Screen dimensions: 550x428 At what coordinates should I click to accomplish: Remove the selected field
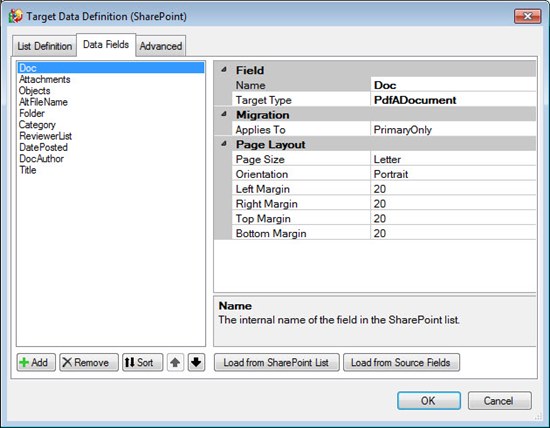click(89, 362)
